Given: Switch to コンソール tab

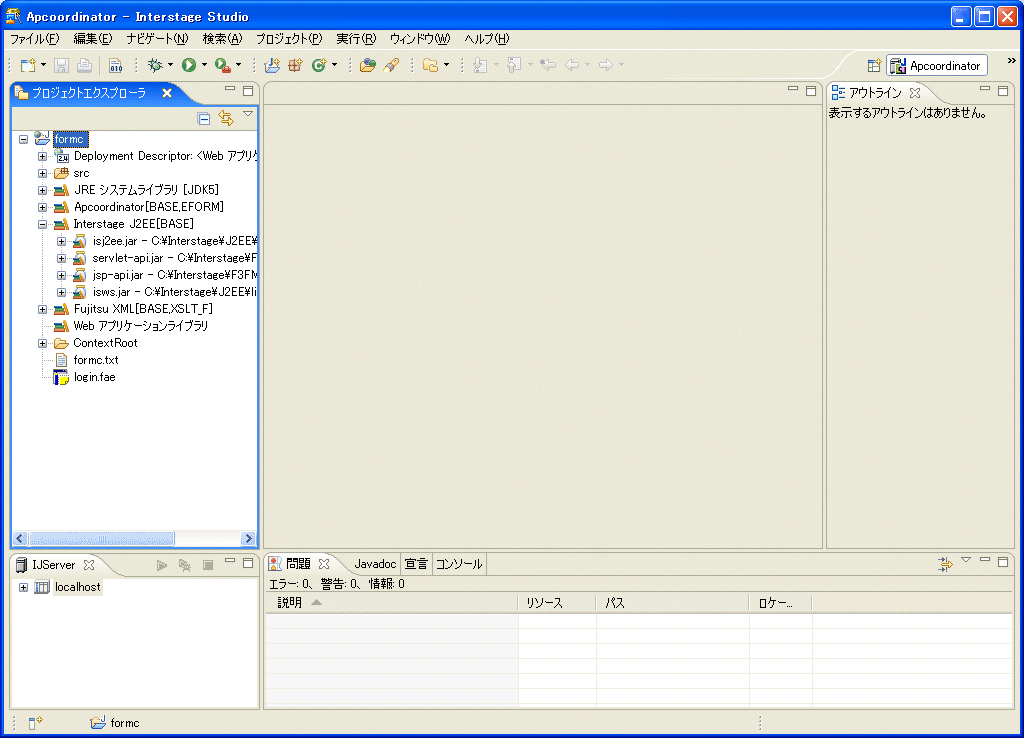Looking at the screenshot, I should (x=459, y=564).
